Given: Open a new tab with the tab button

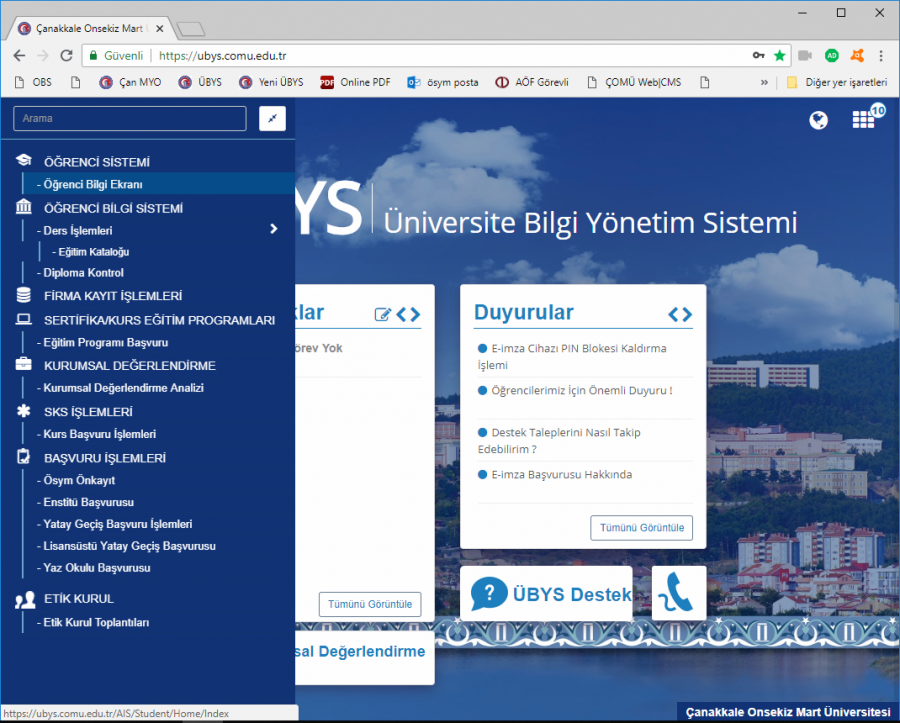Looking at the screenshot, I should tap(190, 29).
